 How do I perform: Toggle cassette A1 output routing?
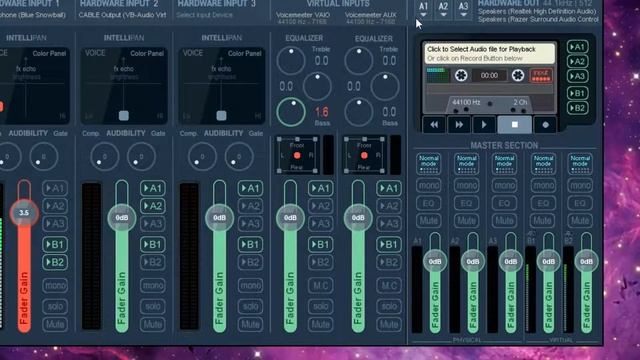click(577, 47)
